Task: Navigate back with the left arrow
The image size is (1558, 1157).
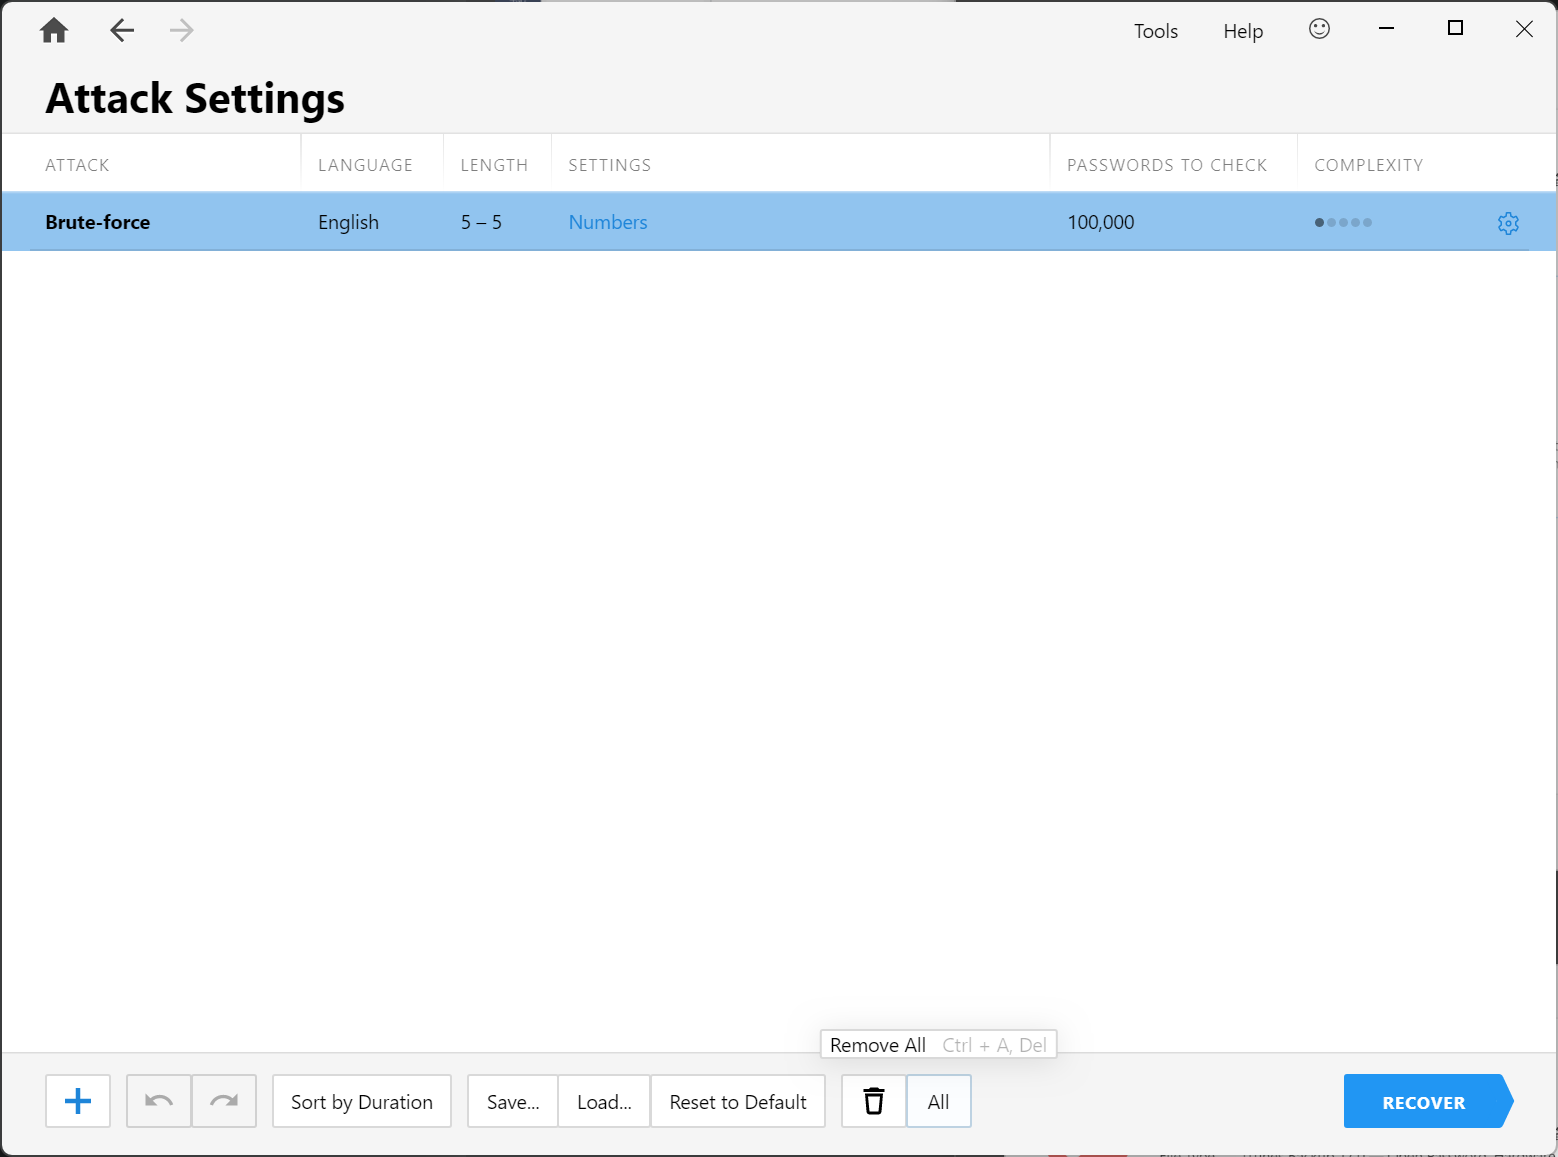Action: [x=122, y=31]
